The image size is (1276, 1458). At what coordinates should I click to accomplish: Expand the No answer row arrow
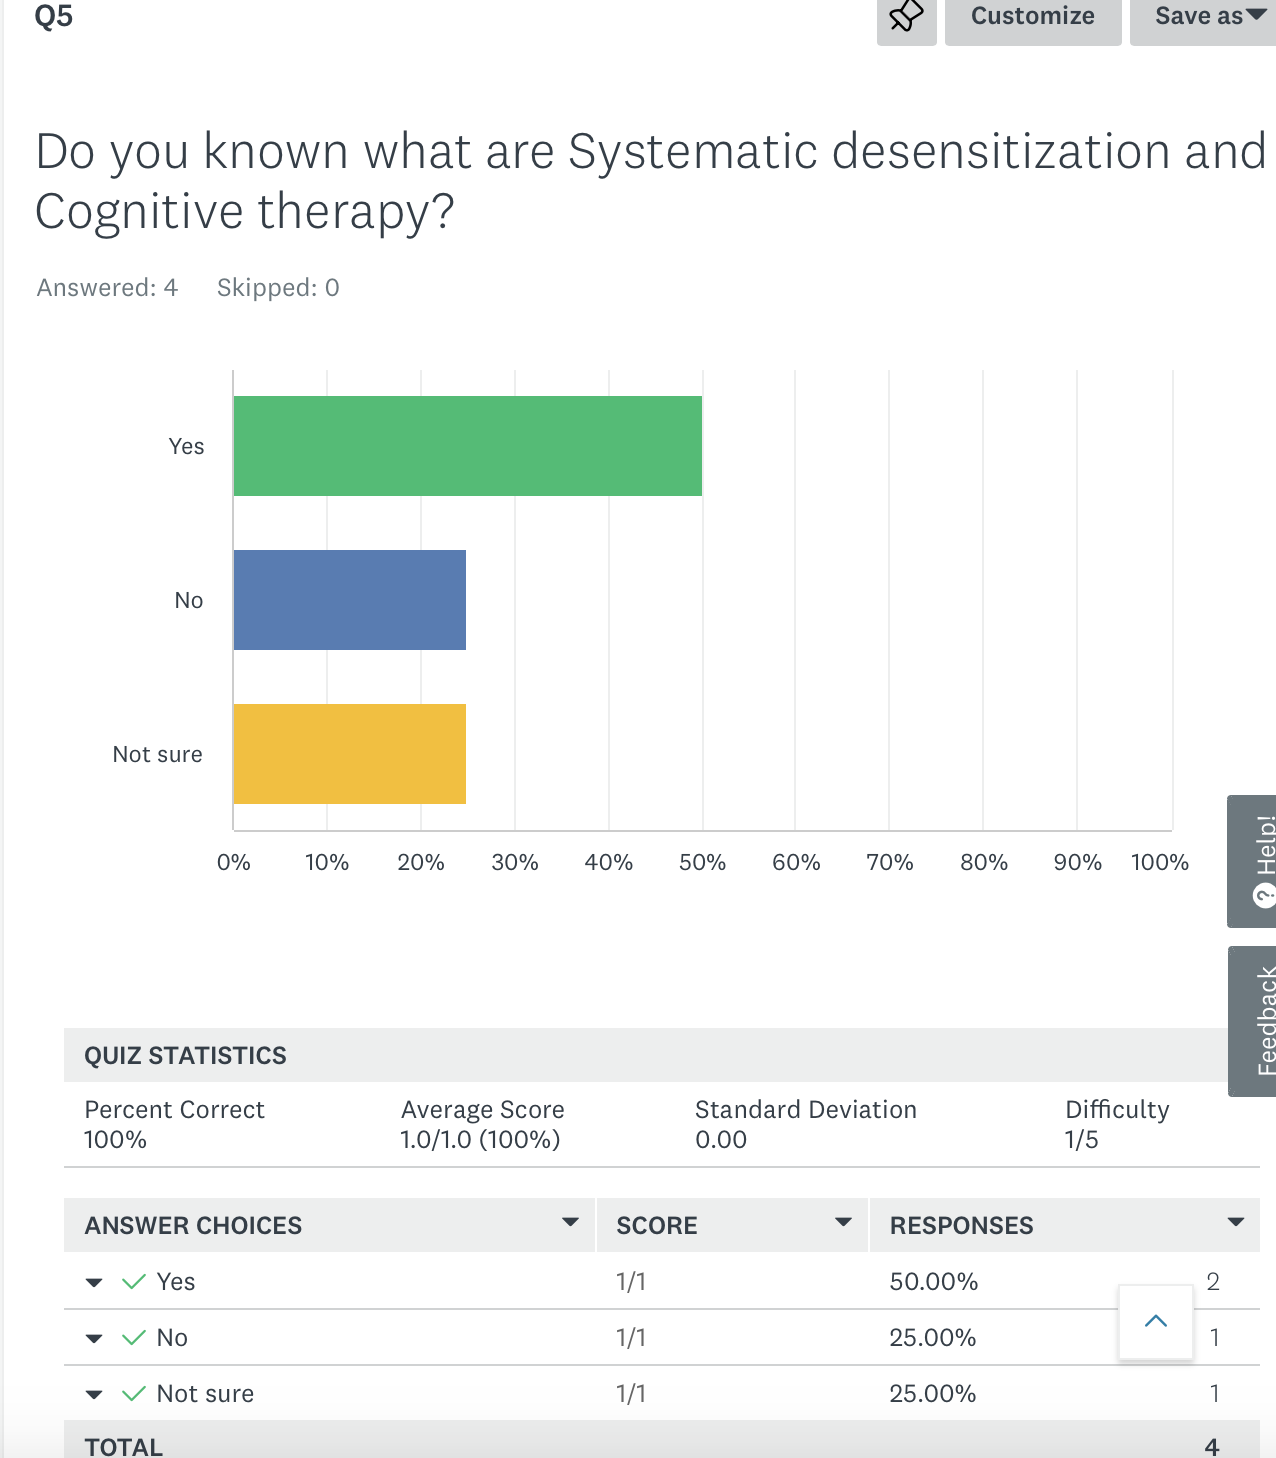coord(94,1339)
